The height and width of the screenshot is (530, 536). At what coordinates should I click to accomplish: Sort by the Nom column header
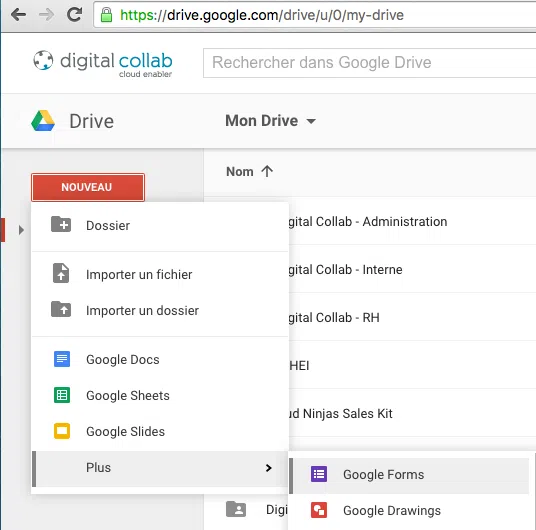(x=240, y=172)
